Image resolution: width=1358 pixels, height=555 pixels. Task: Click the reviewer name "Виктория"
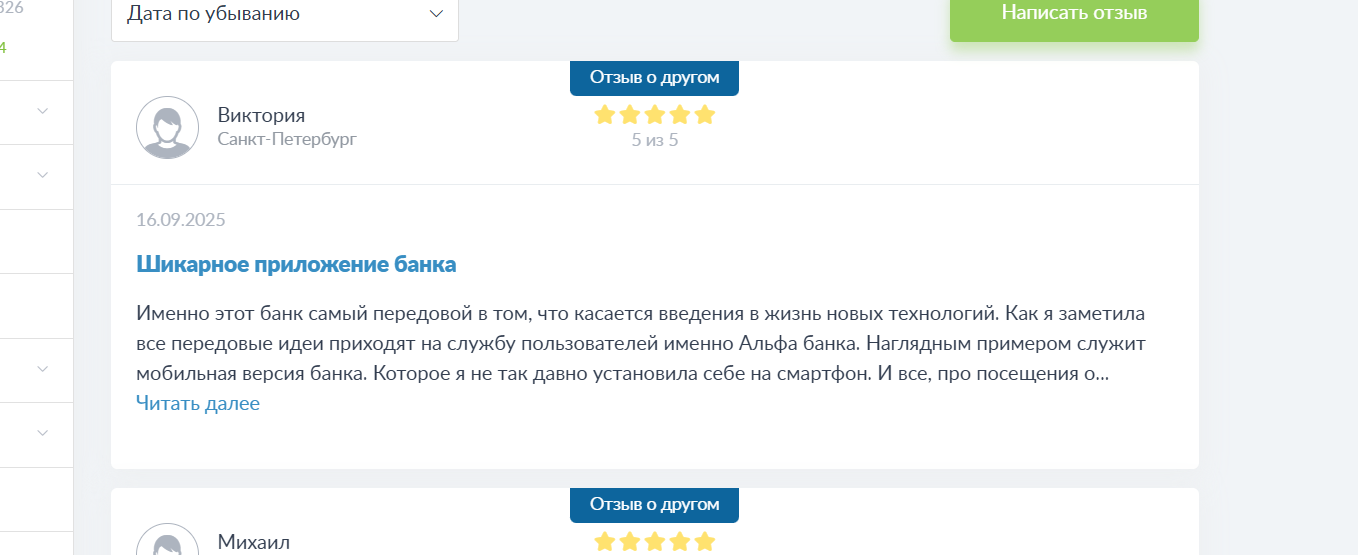(x=261, y=115)
